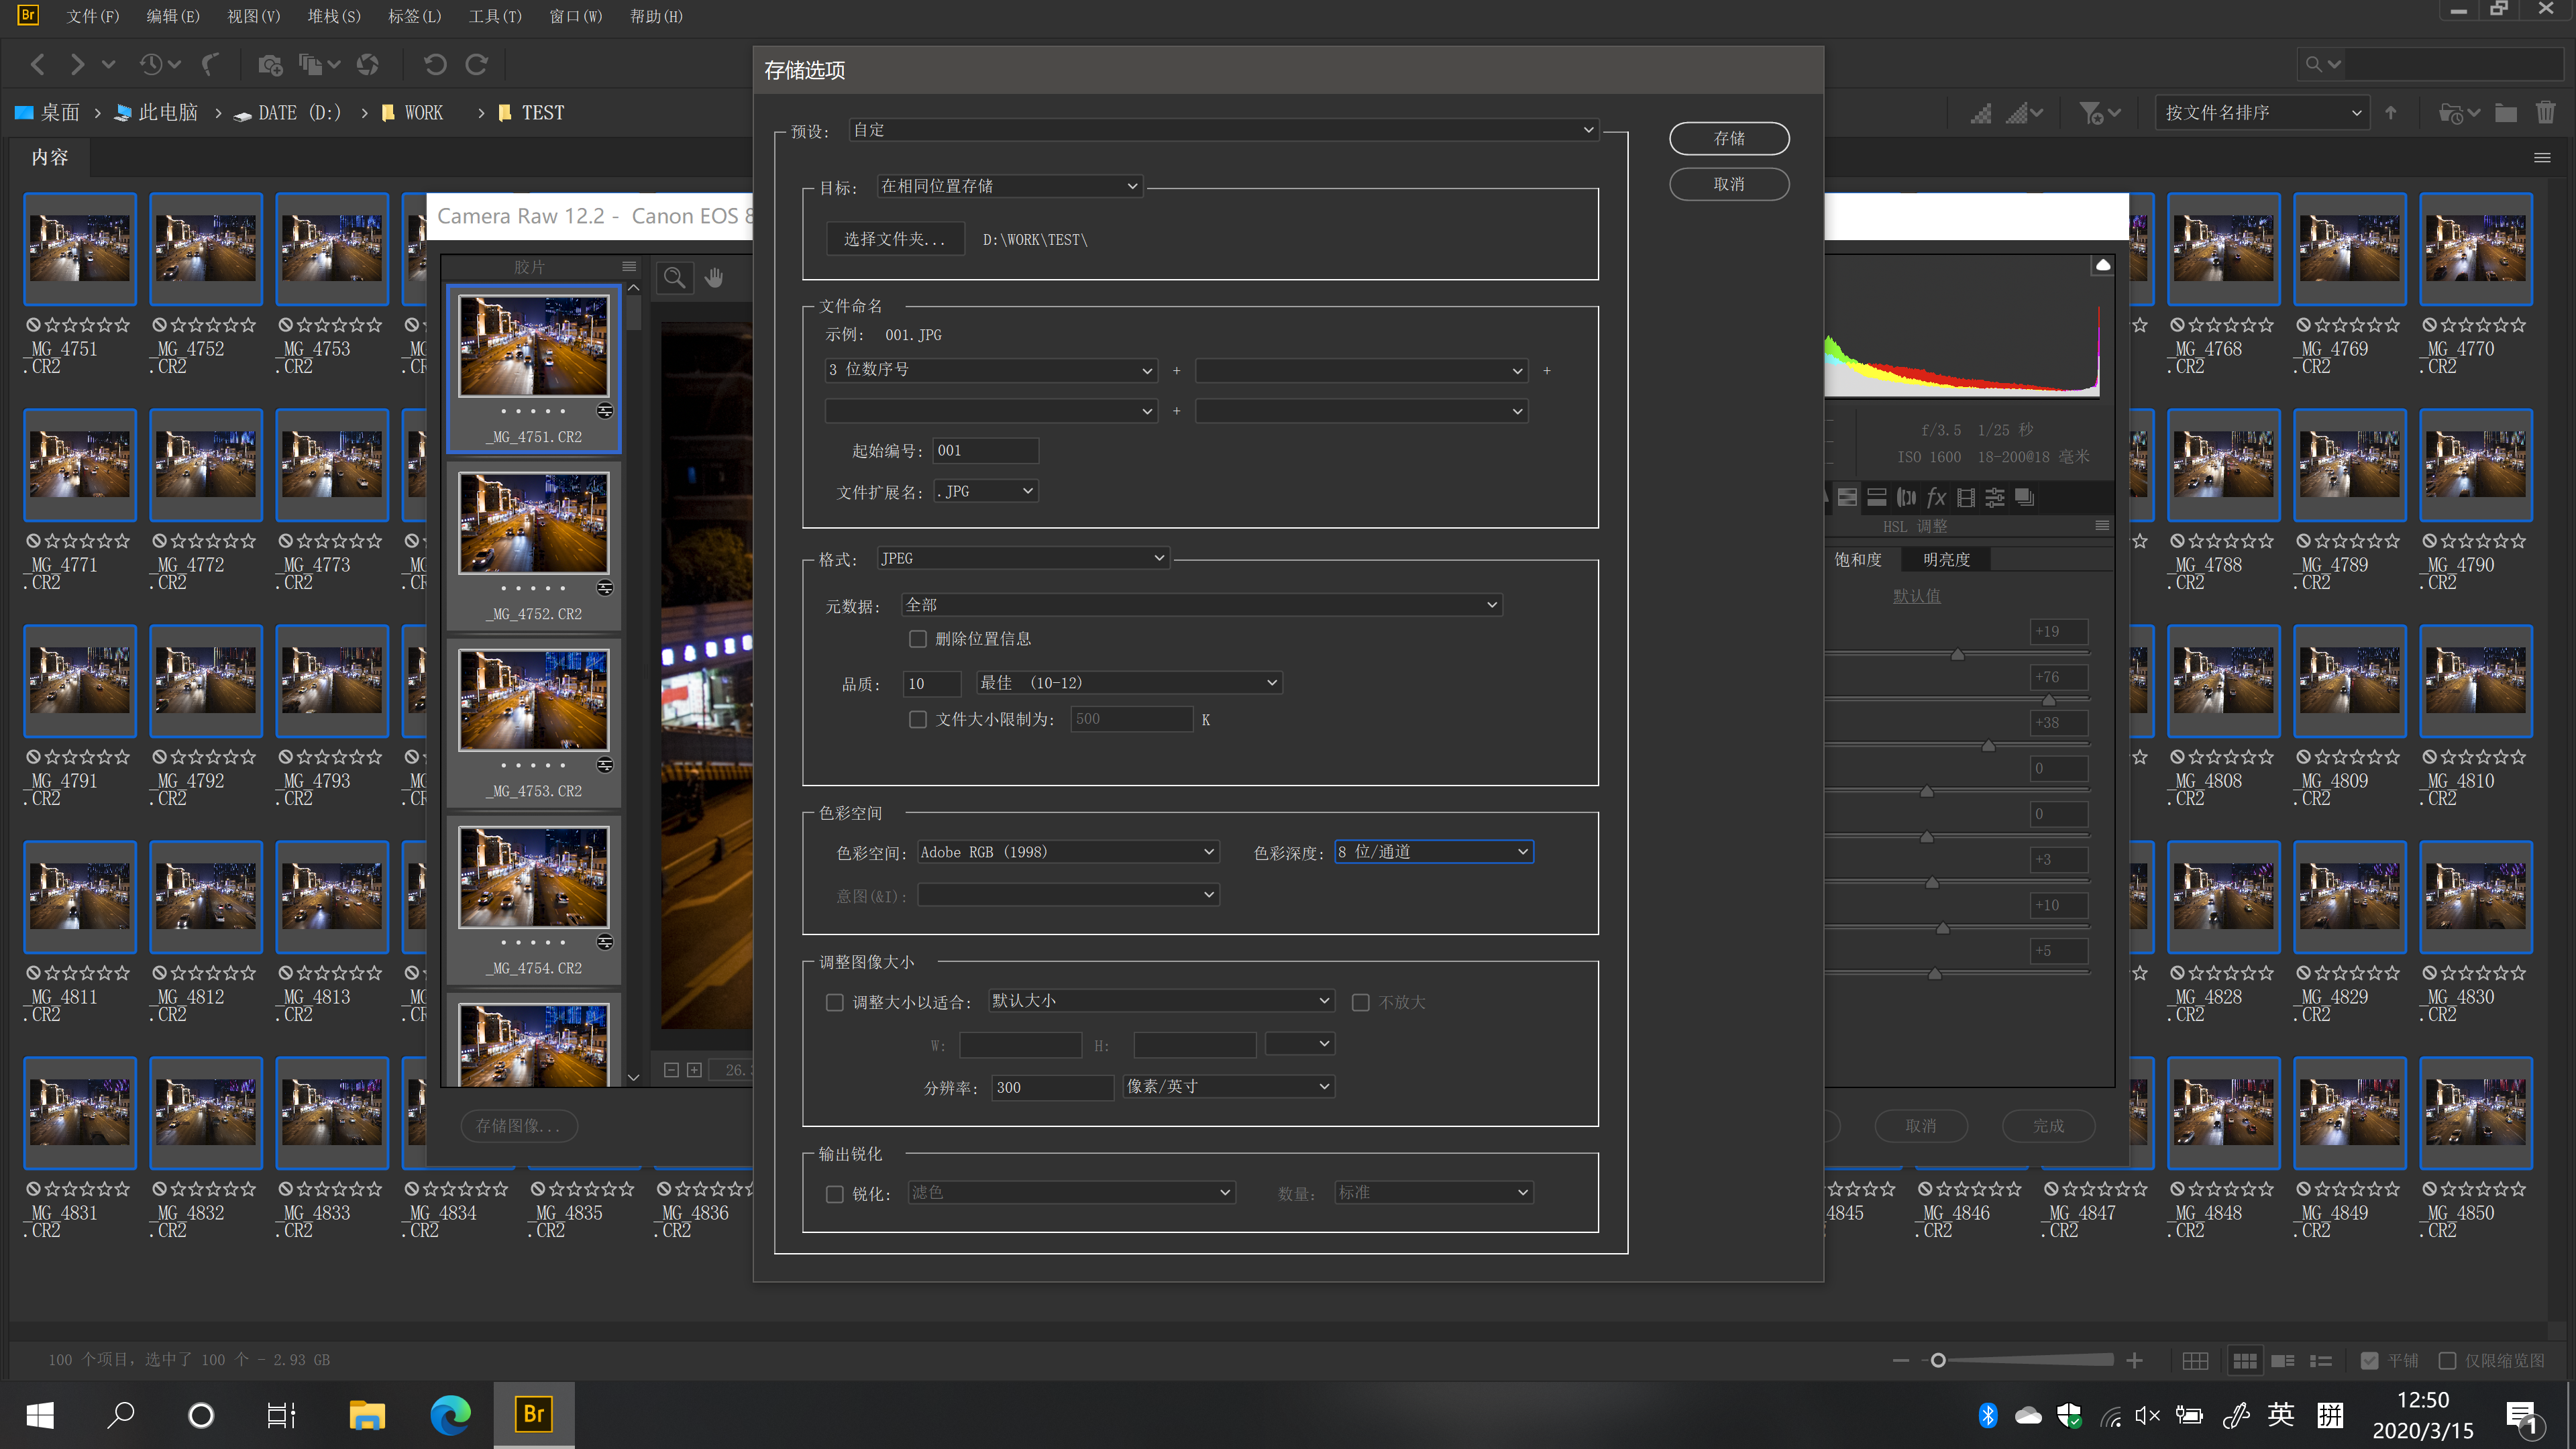This screenshot has height=1449, width=2576.
Task: Click the Bridge forward navigation arrow
Action: (x=77, y=65)
